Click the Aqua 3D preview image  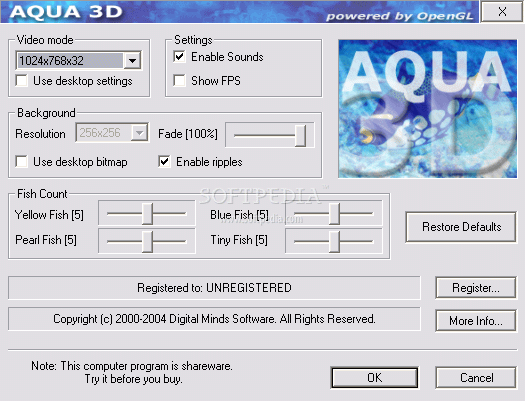coord(428,108)
